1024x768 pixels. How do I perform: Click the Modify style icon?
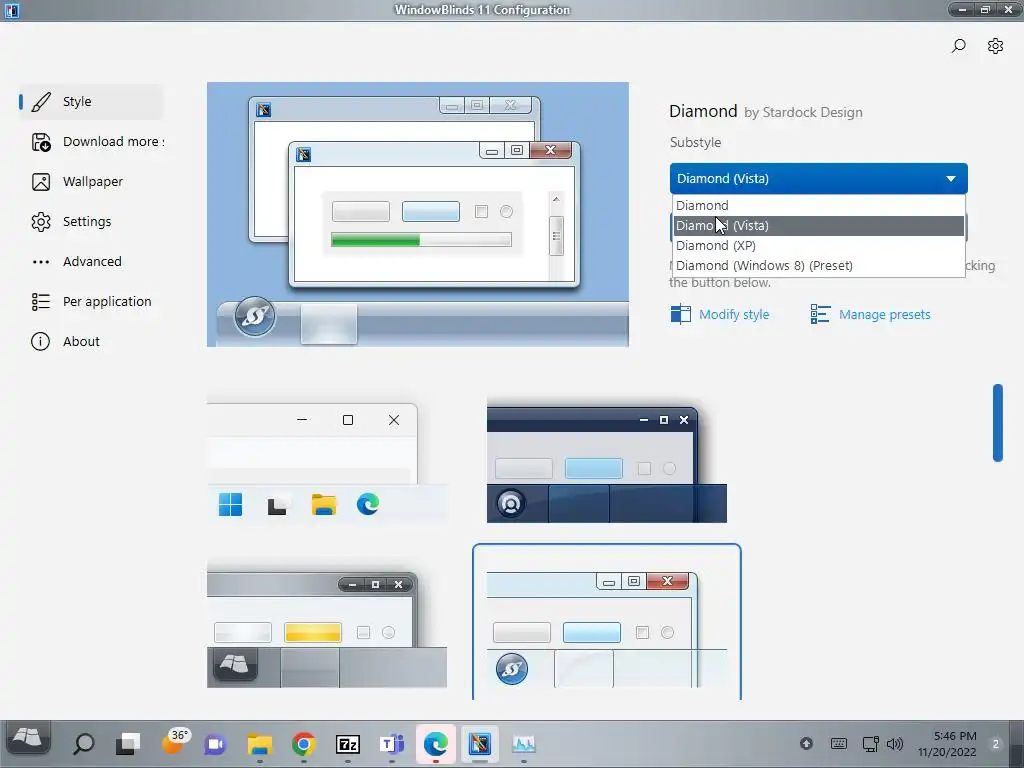point(680,314)
